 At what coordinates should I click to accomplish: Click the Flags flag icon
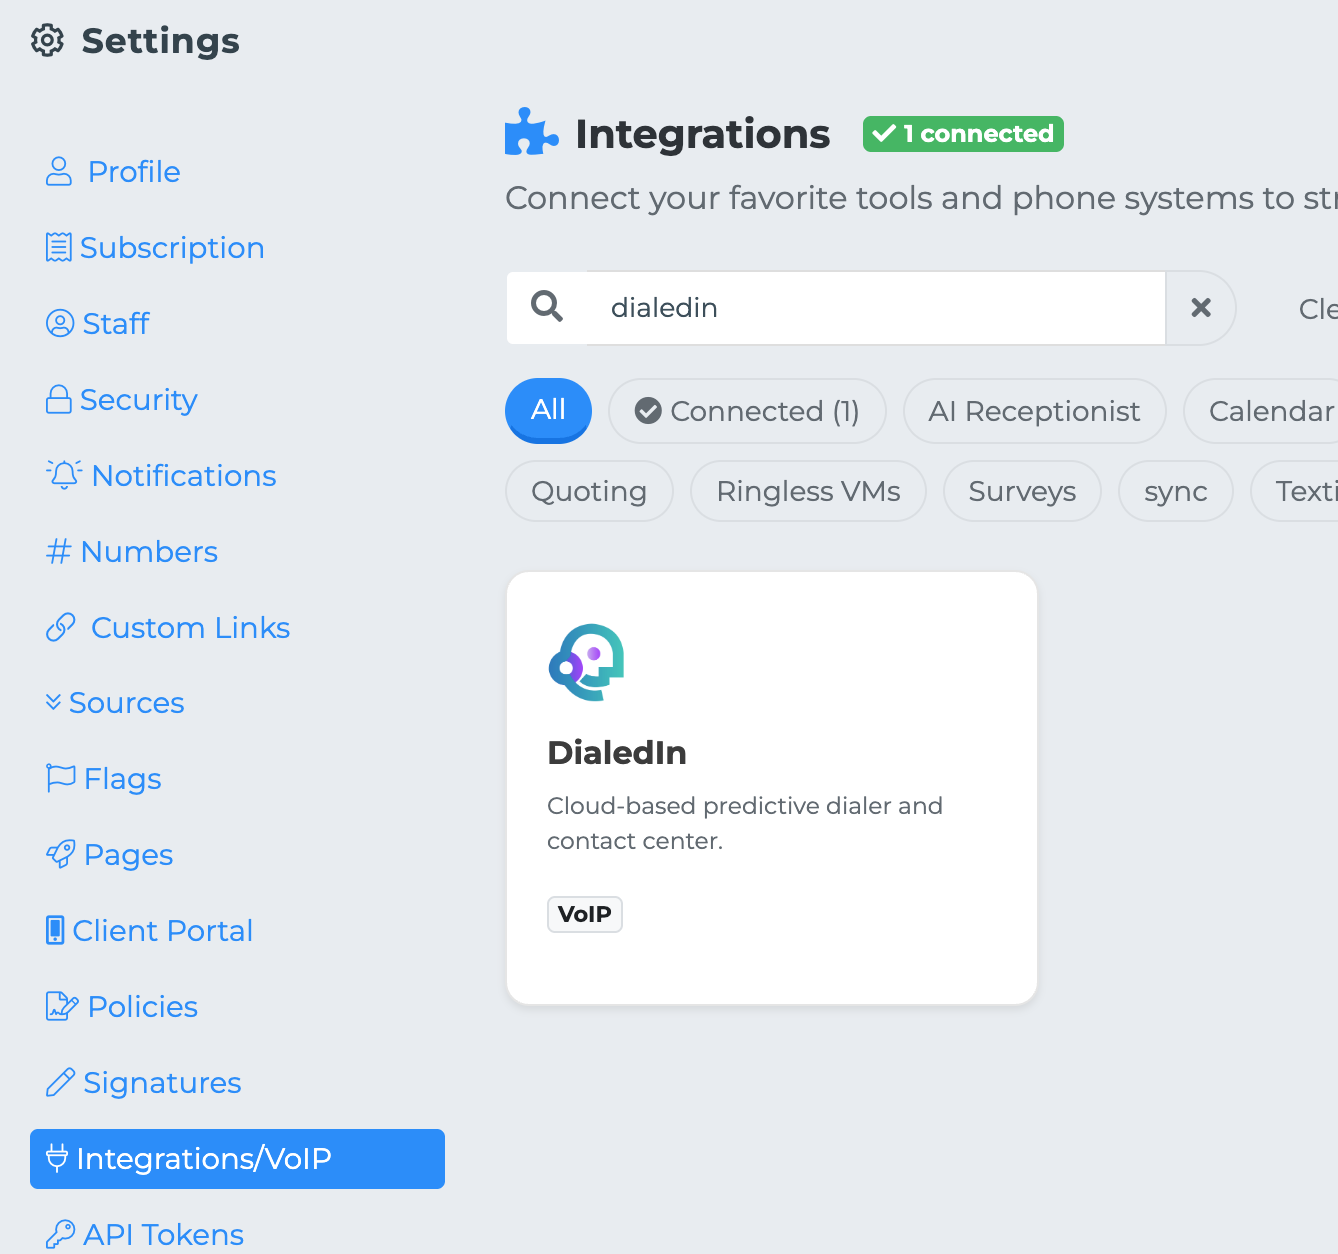[x=61, y=778]
